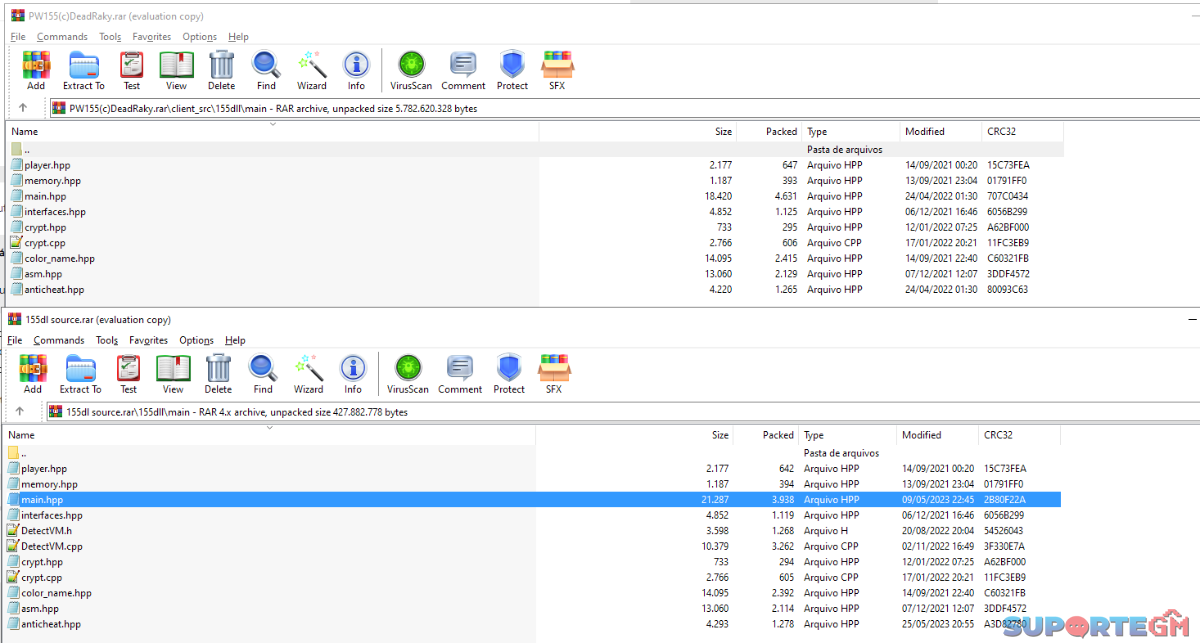
Task: Select player.hpp in PW155 DeadRaky window
Action: click(x=536, y=165)
